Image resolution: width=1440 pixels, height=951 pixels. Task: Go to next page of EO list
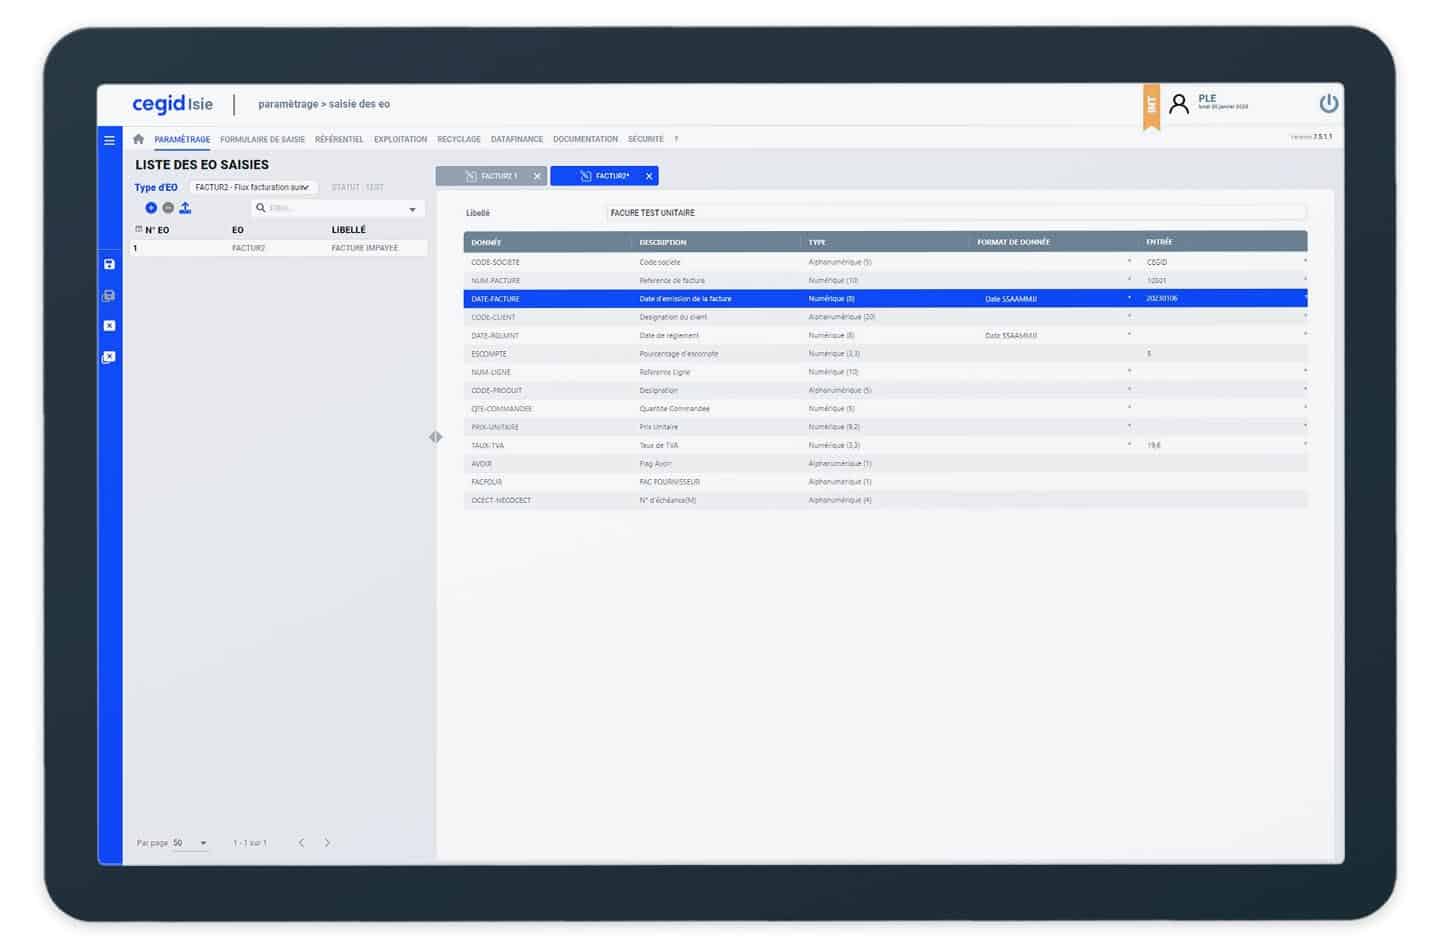[x=327, y=843]
